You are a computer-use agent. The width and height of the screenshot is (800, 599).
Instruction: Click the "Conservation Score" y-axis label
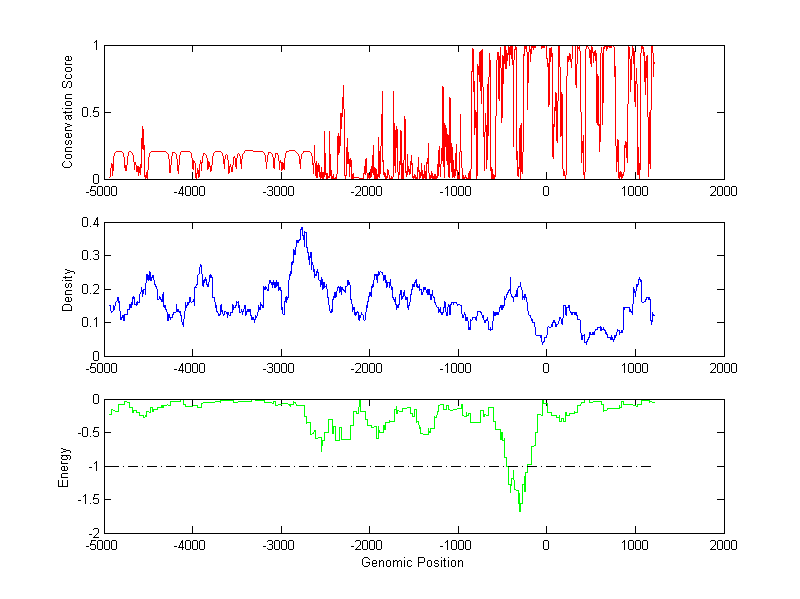click(x=67, y=112)
